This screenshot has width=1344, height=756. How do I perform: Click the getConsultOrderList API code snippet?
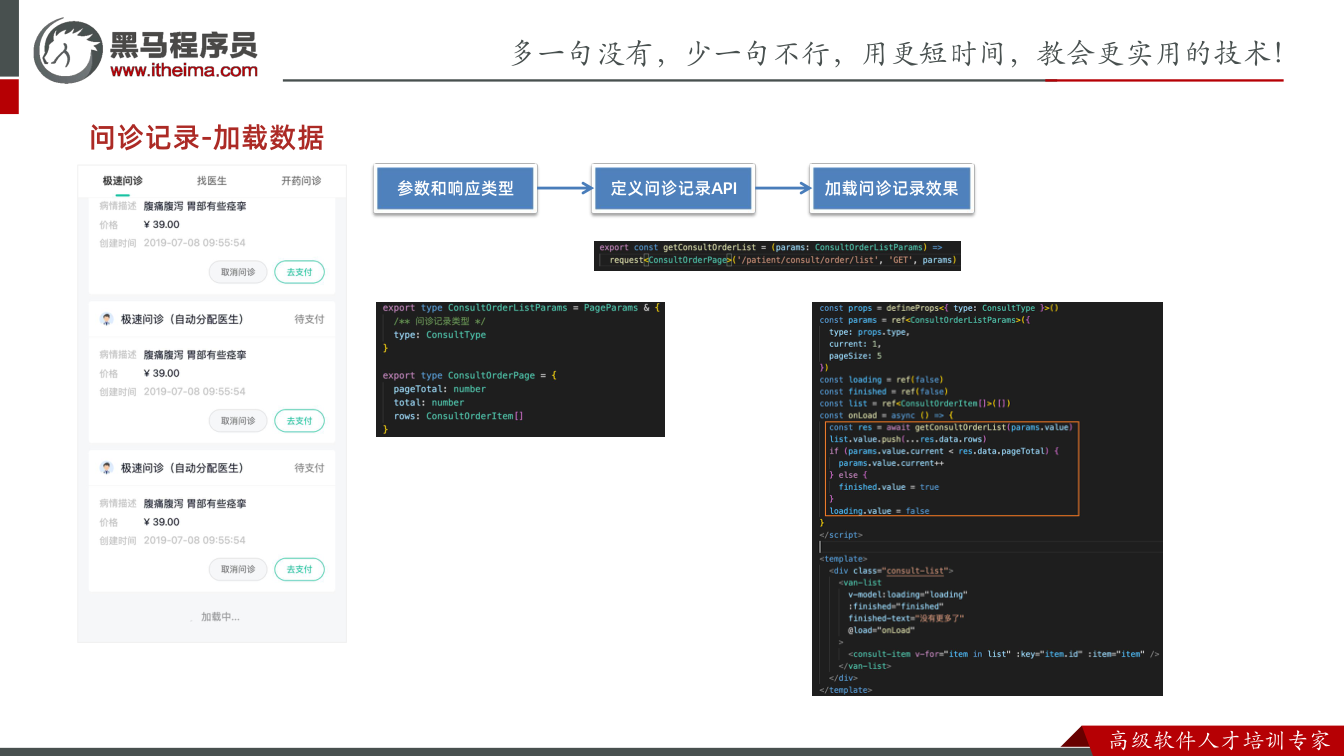pos(777,254)
